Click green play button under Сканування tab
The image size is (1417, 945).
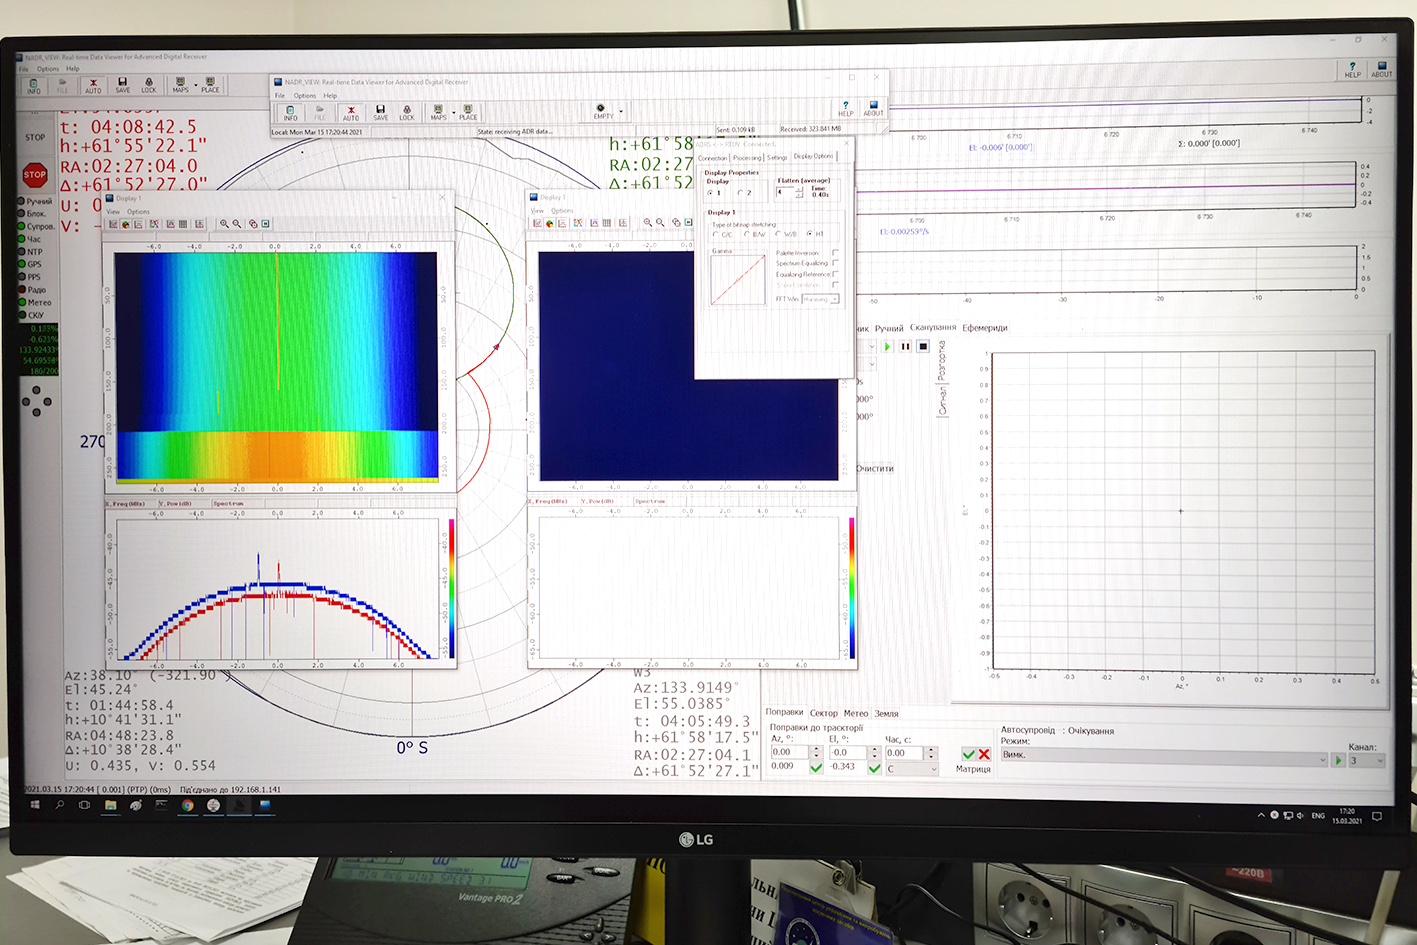click(887, 346)
